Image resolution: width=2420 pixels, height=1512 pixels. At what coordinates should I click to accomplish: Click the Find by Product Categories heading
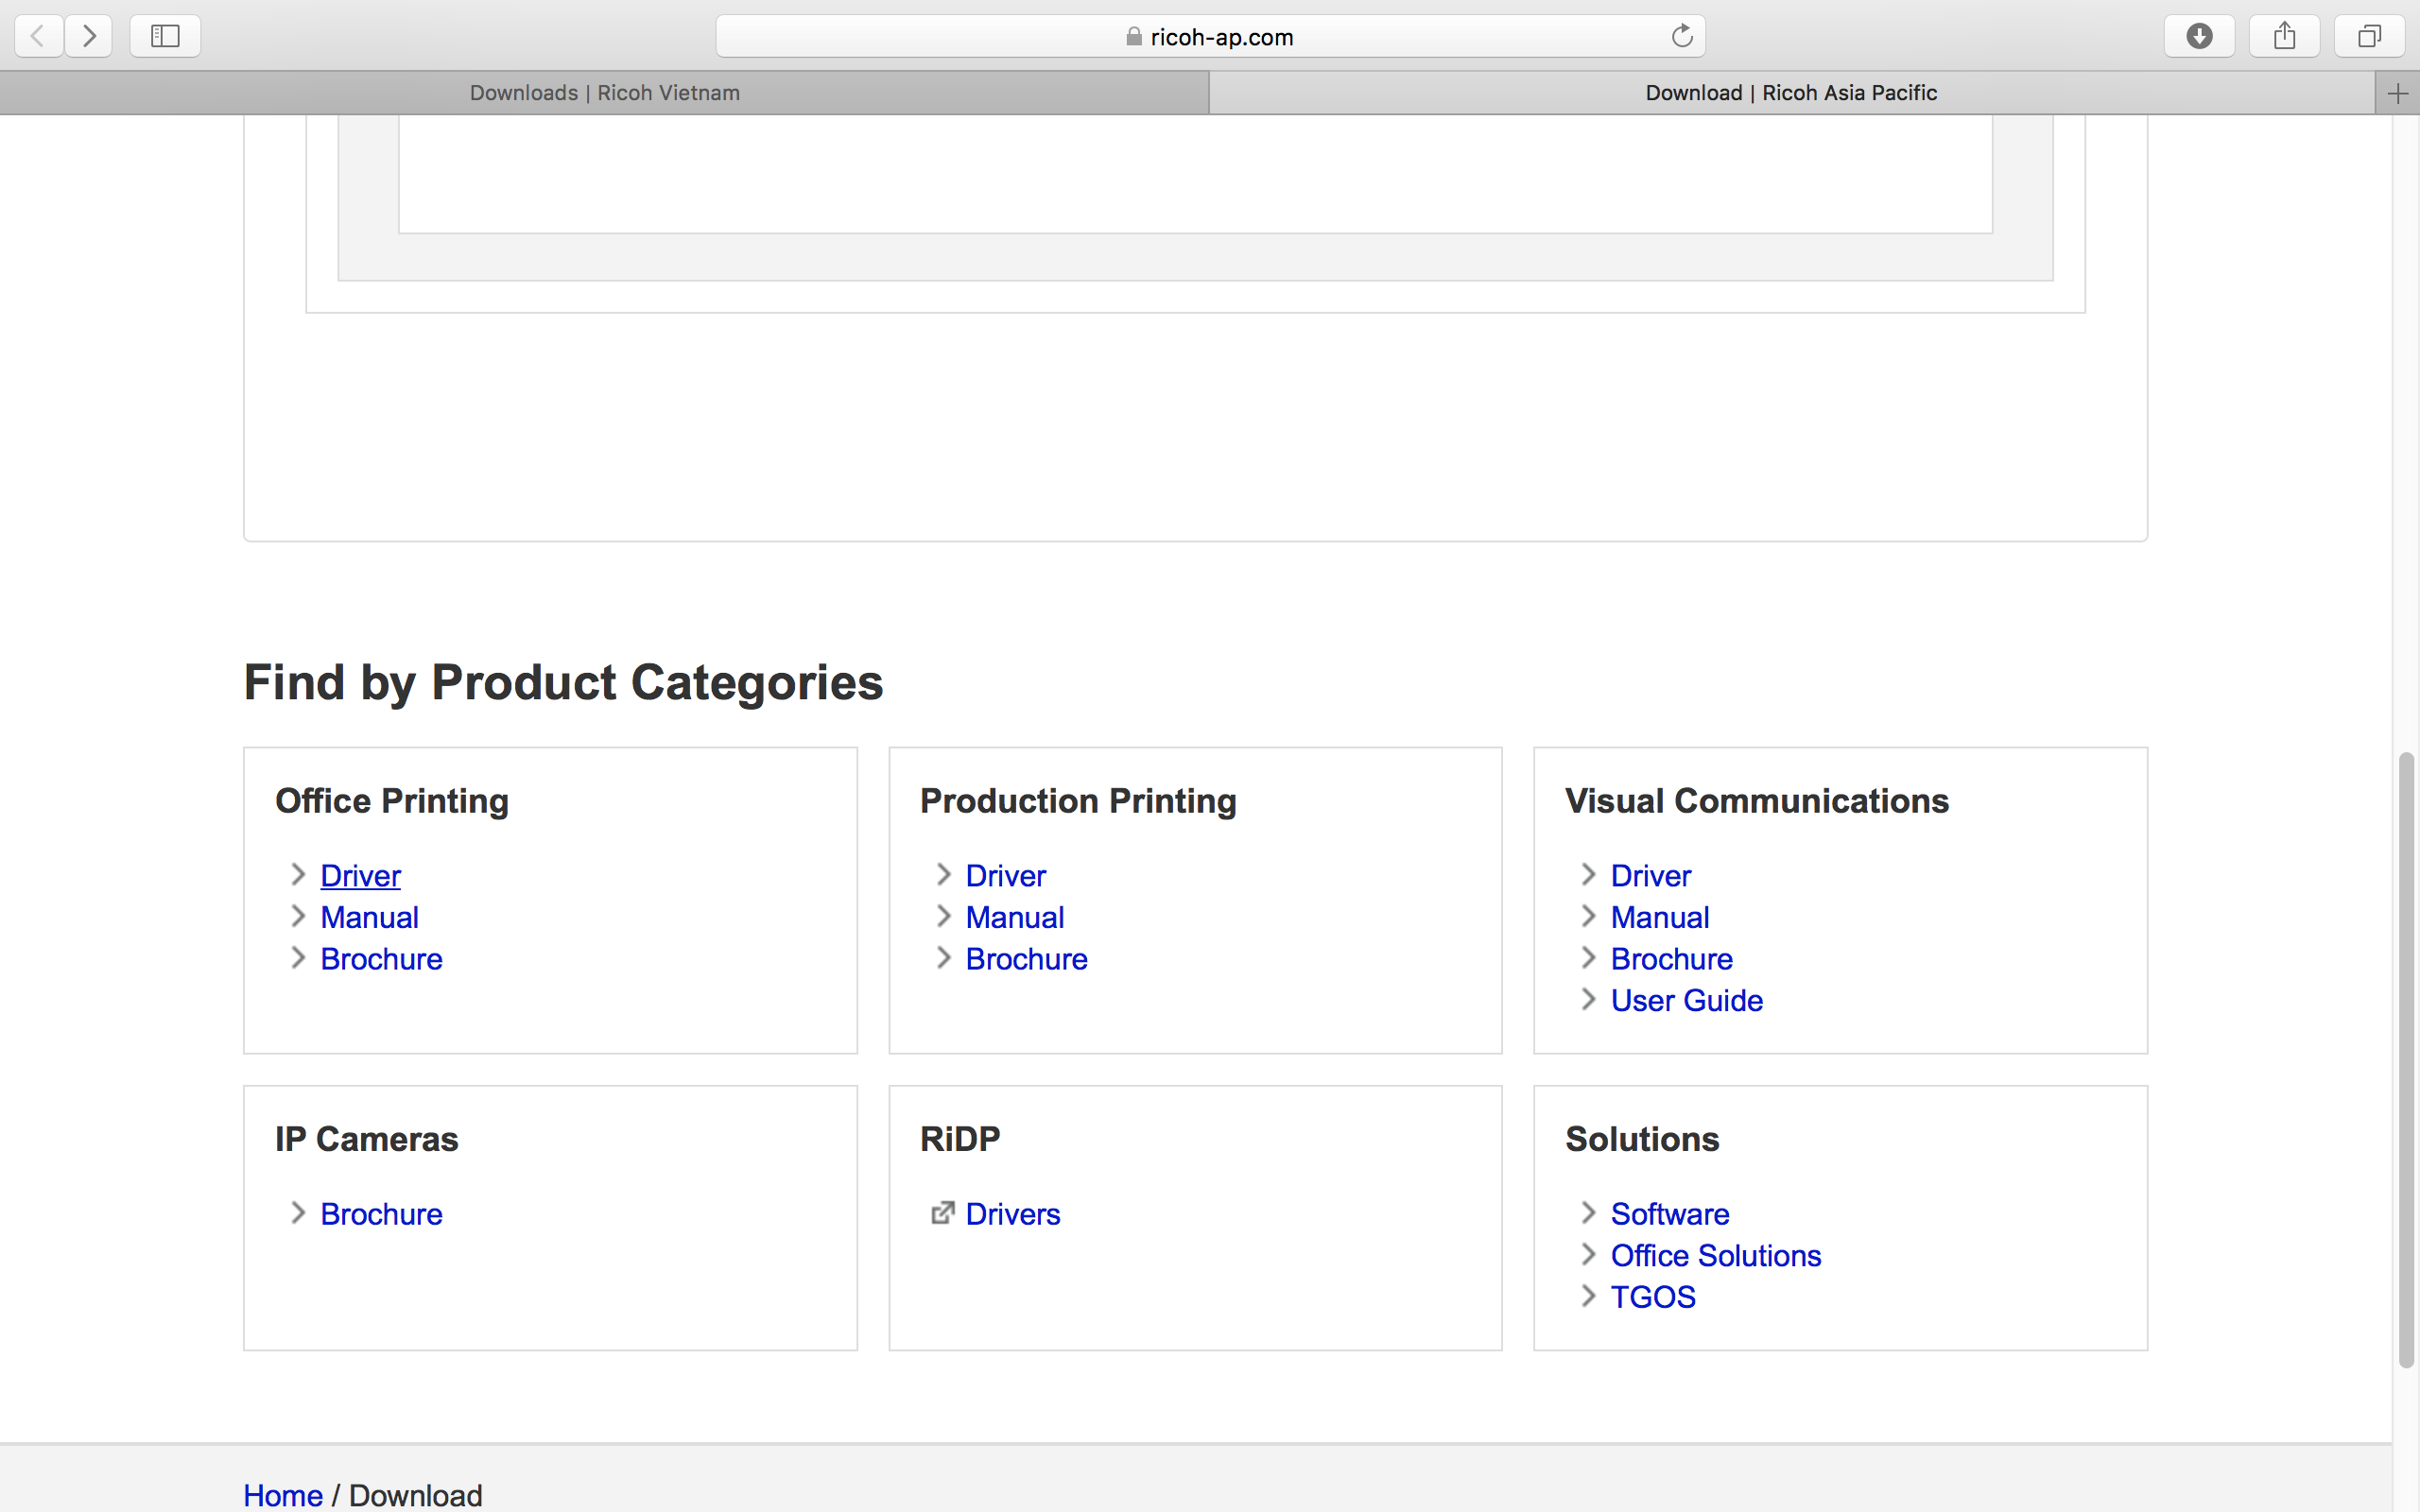(563, 683)
